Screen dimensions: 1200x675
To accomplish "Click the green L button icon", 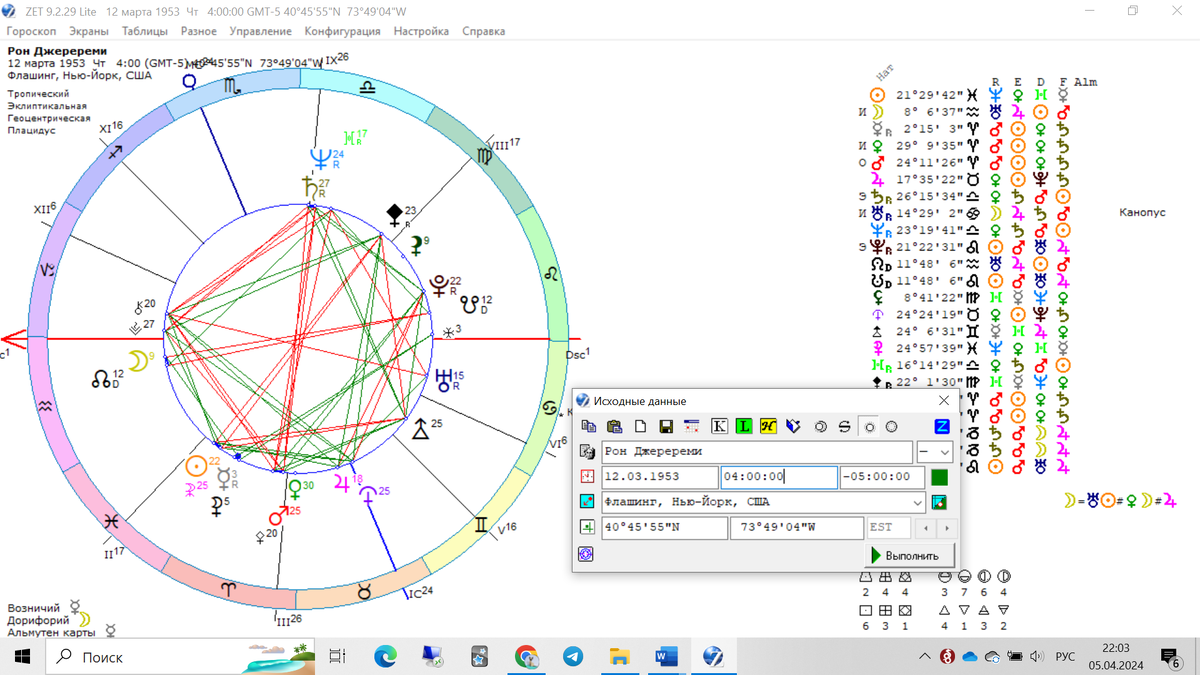I will [x=744, y=426].
